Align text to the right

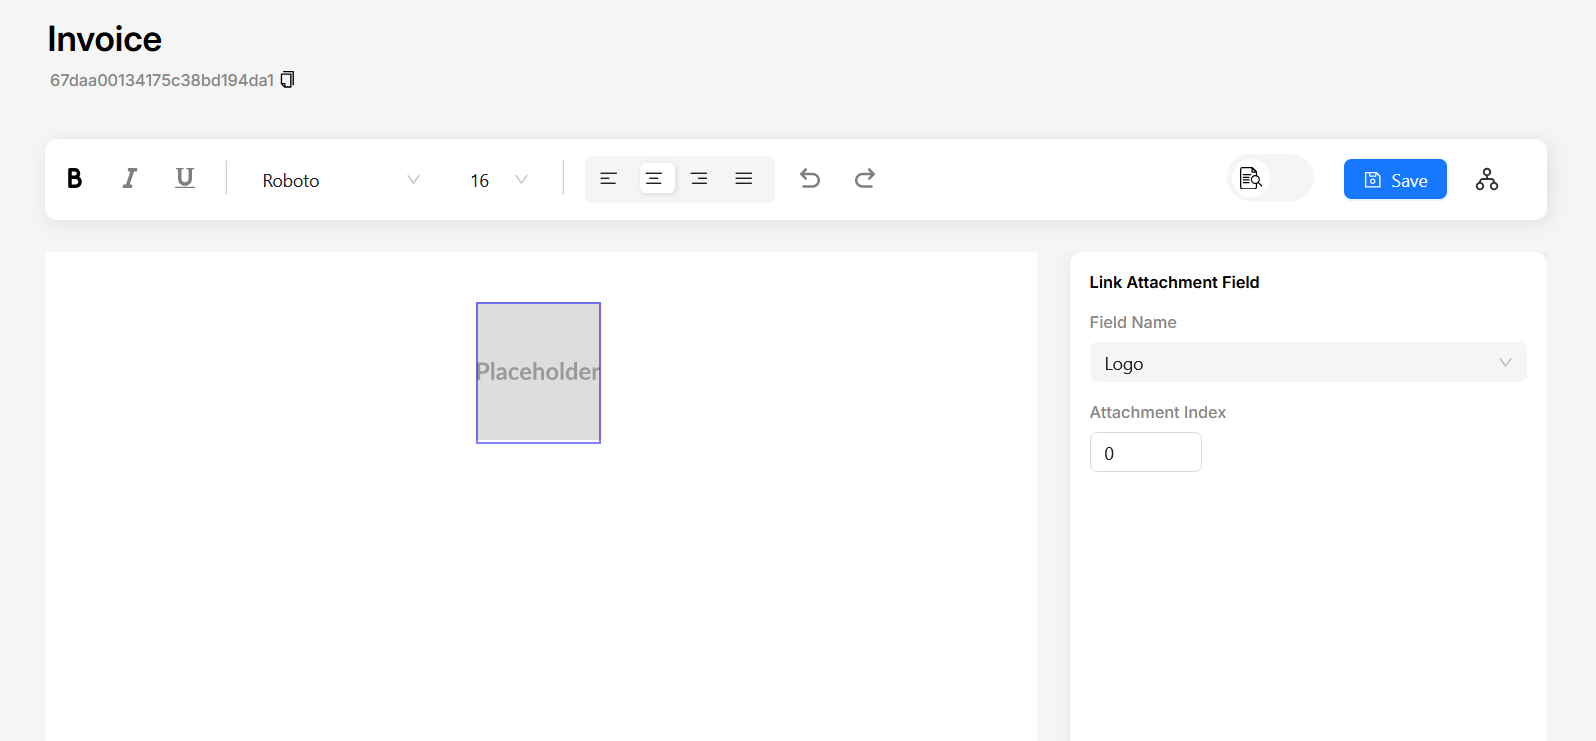[699, 179]
